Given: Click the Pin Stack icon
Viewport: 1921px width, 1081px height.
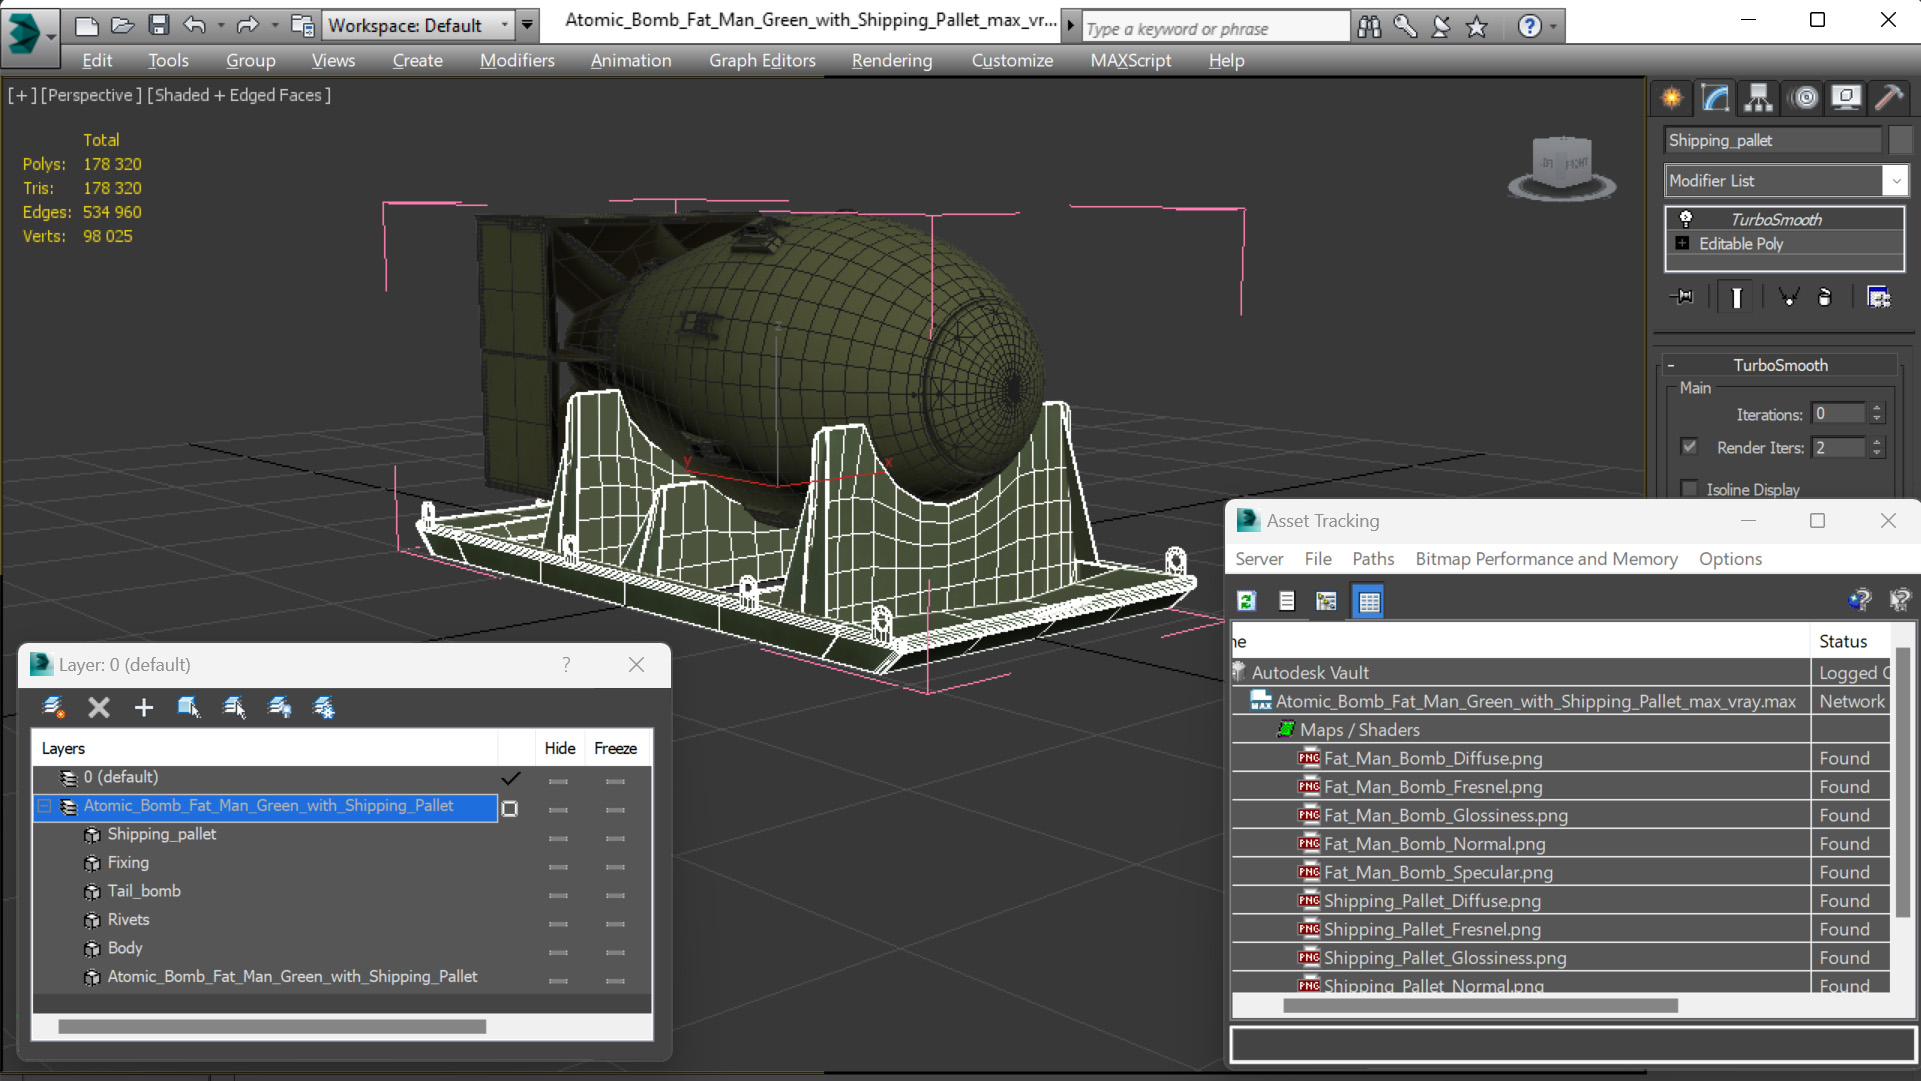Looking at the screenshot, I should [1683, 297].
